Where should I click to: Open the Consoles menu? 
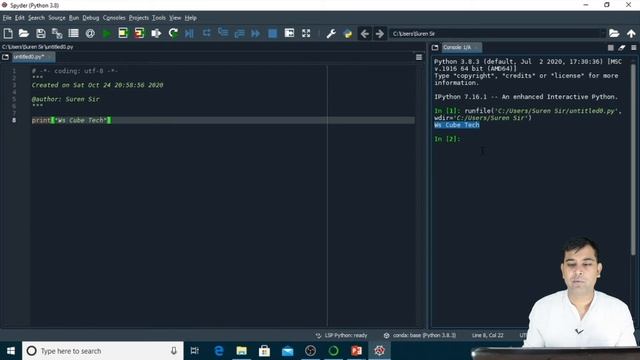click(x=114, y=18)
